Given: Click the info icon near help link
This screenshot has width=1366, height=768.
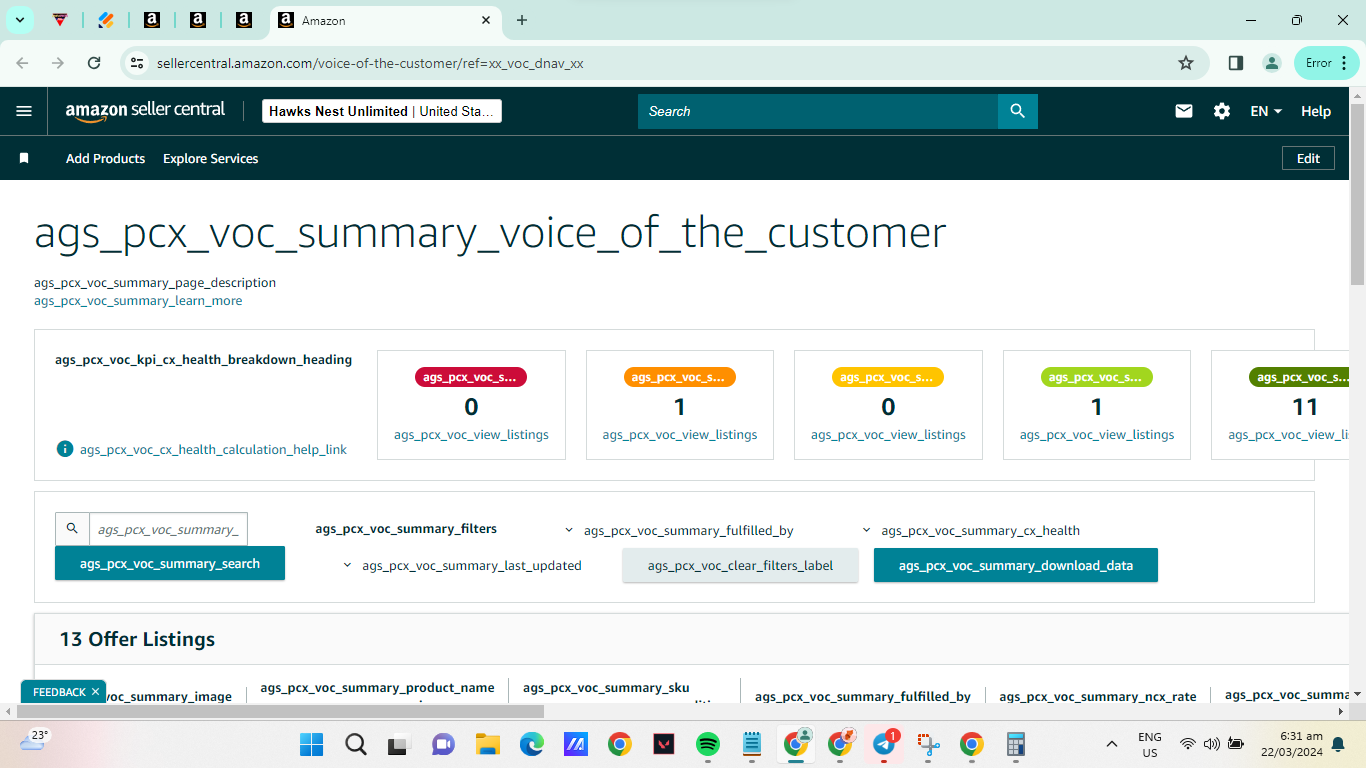Looking at the screenshot, I should [65, 449].
